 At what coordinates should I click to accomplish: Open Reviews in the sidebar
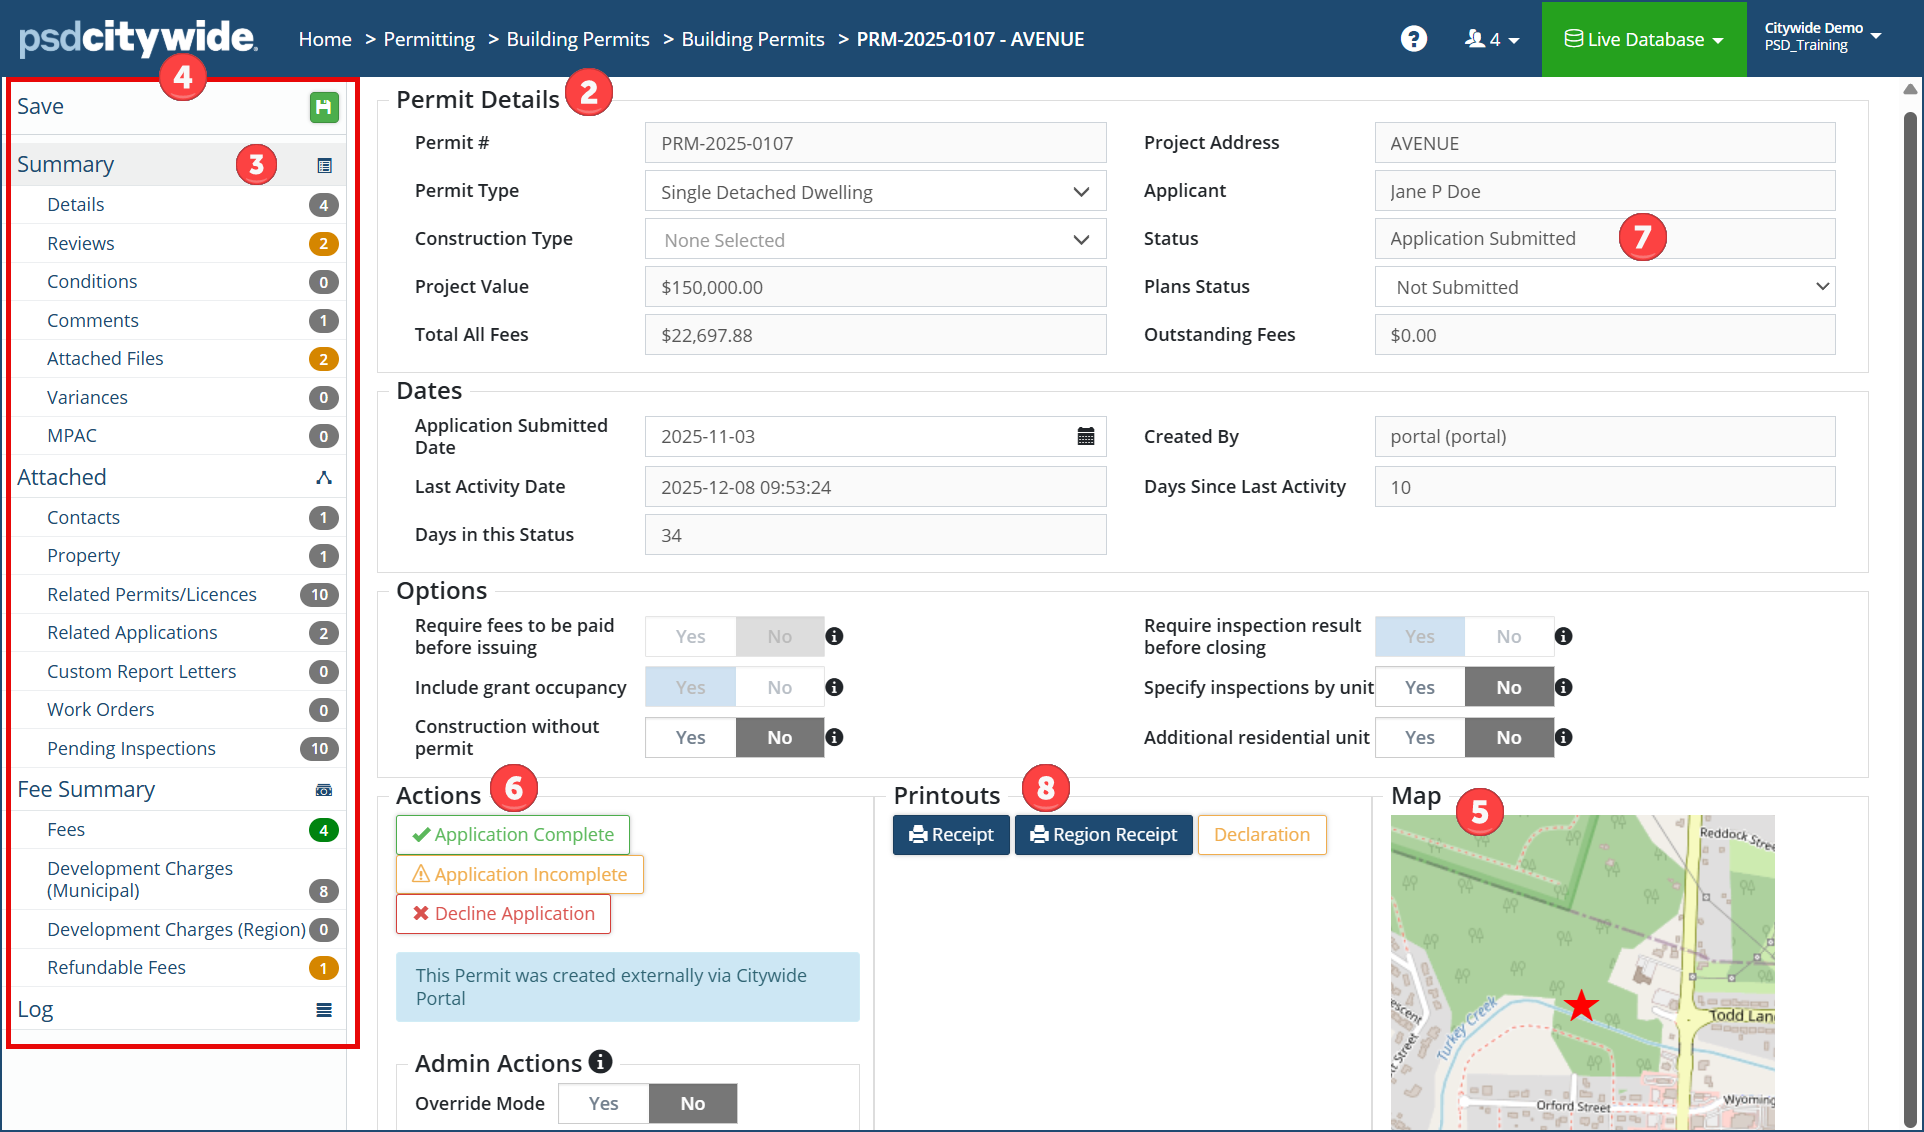(x=81, y=243)
